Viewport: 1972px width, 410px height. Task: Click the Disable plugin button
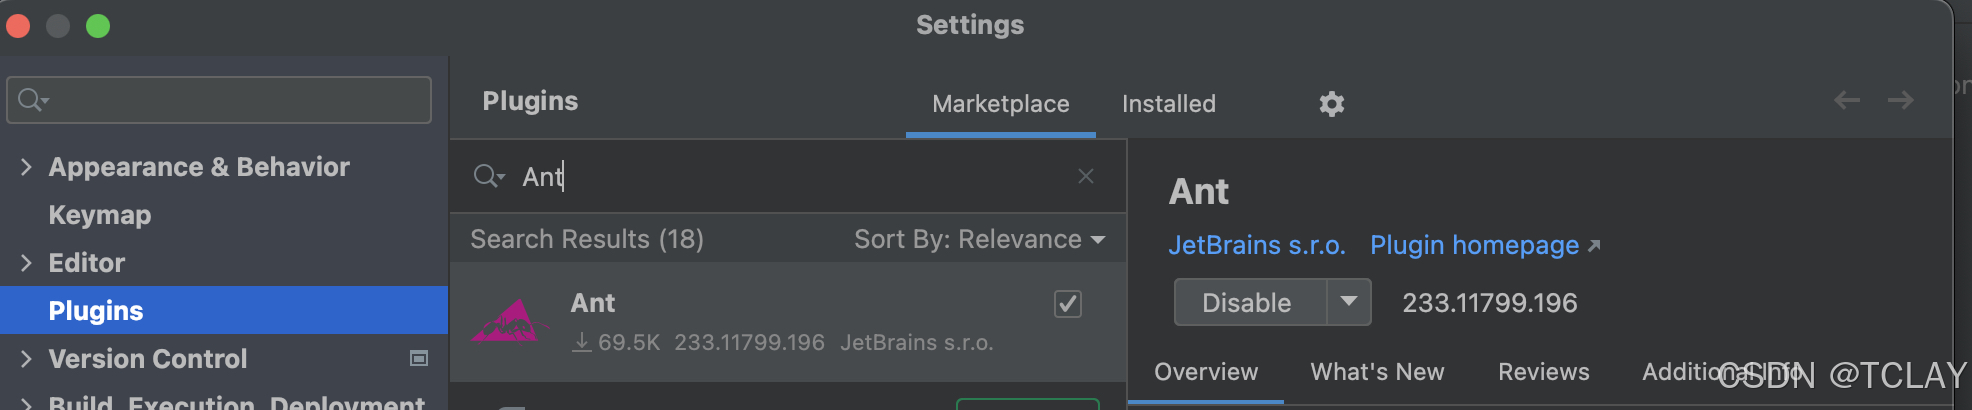point(1247,302)
